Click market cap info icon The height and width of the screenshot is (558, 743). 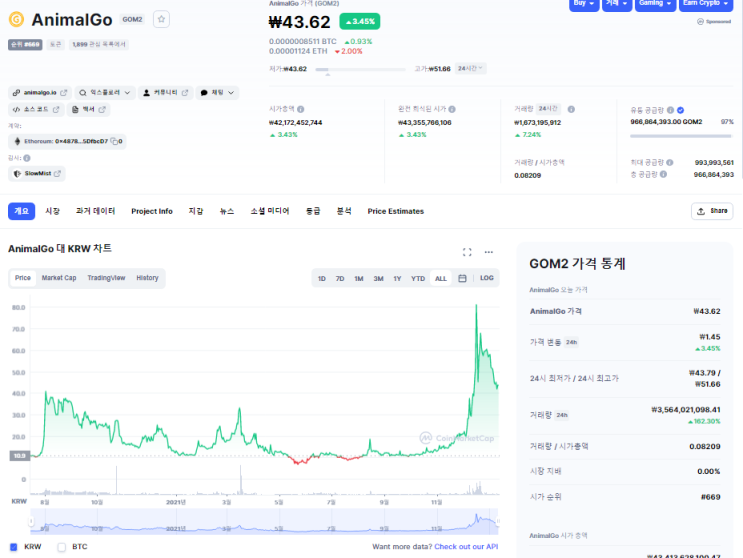click(300, 109)
